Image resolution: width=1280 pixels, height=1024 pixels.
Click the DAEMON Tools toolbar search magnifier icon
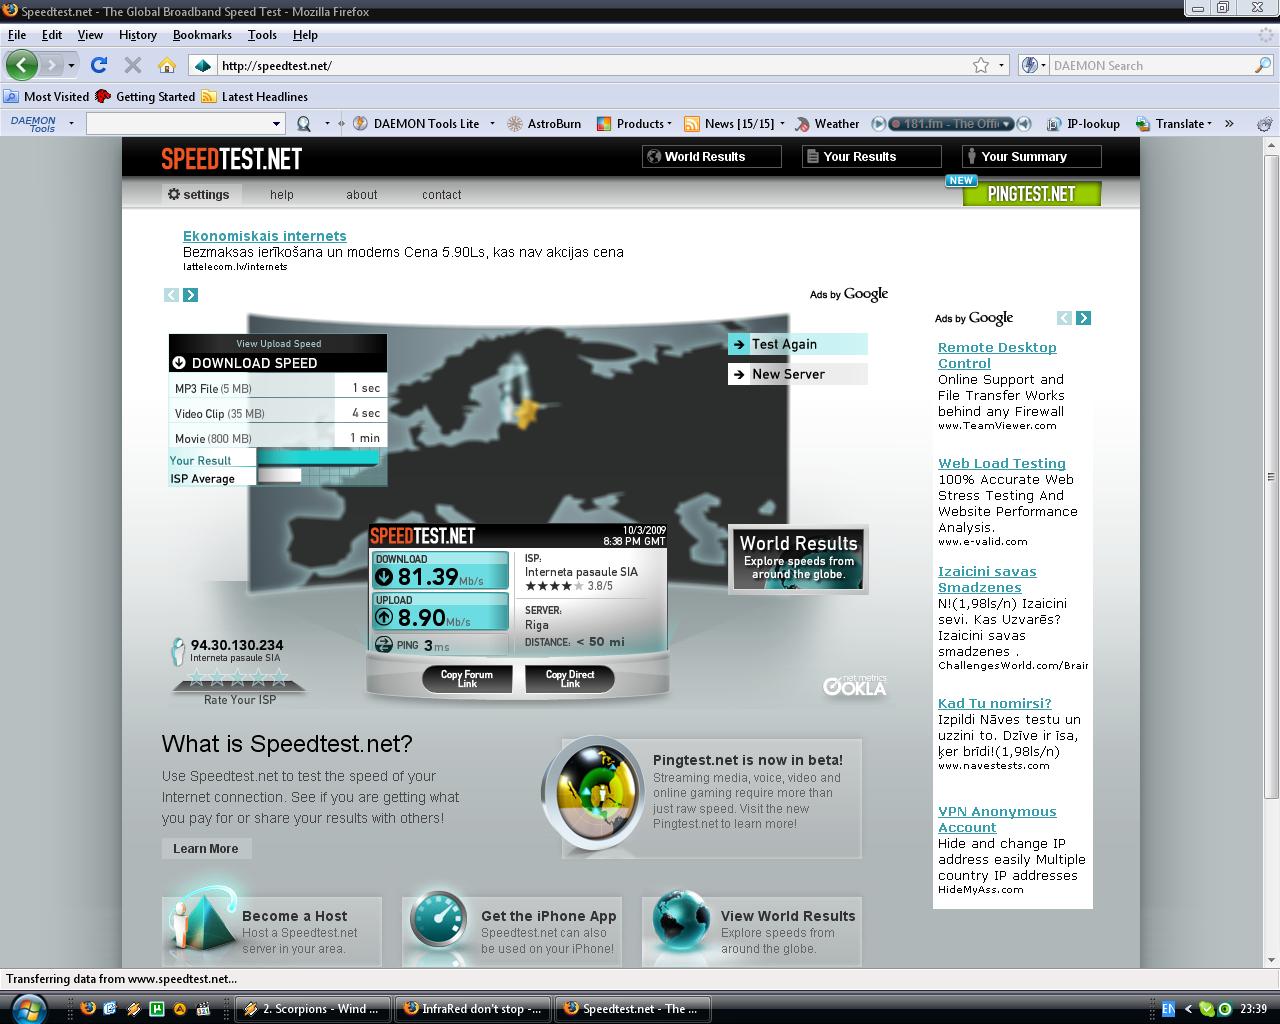click(x=303, y=124)
